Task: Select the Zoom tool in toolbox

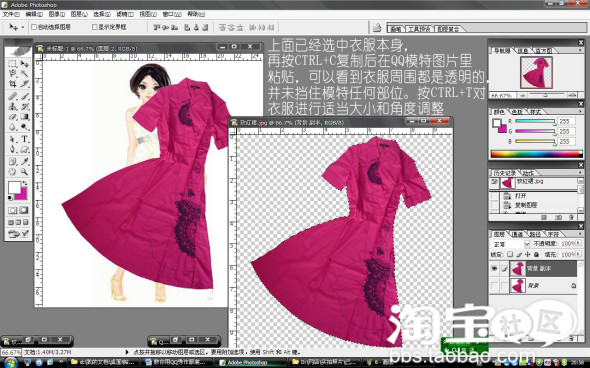Action: (x=24, y=172)
